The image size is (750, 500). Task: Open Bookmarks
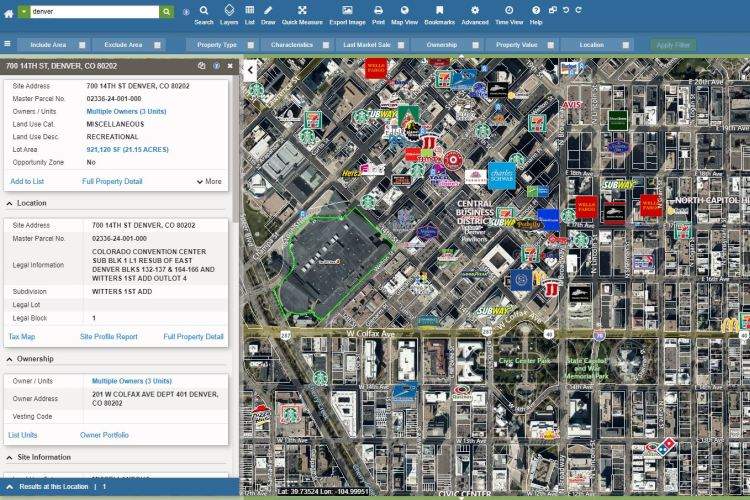click(x=440, y=15)
